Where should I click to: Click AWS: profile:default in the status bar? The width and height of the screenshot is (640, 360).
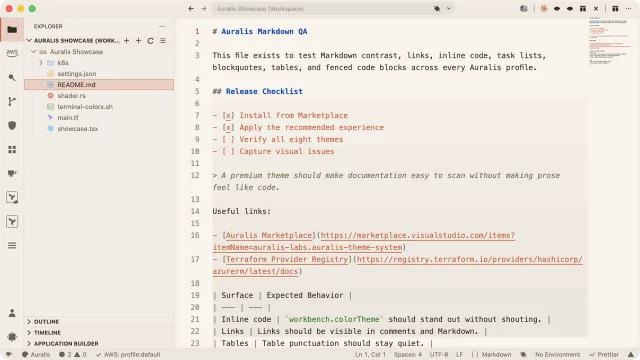(128, 354)
